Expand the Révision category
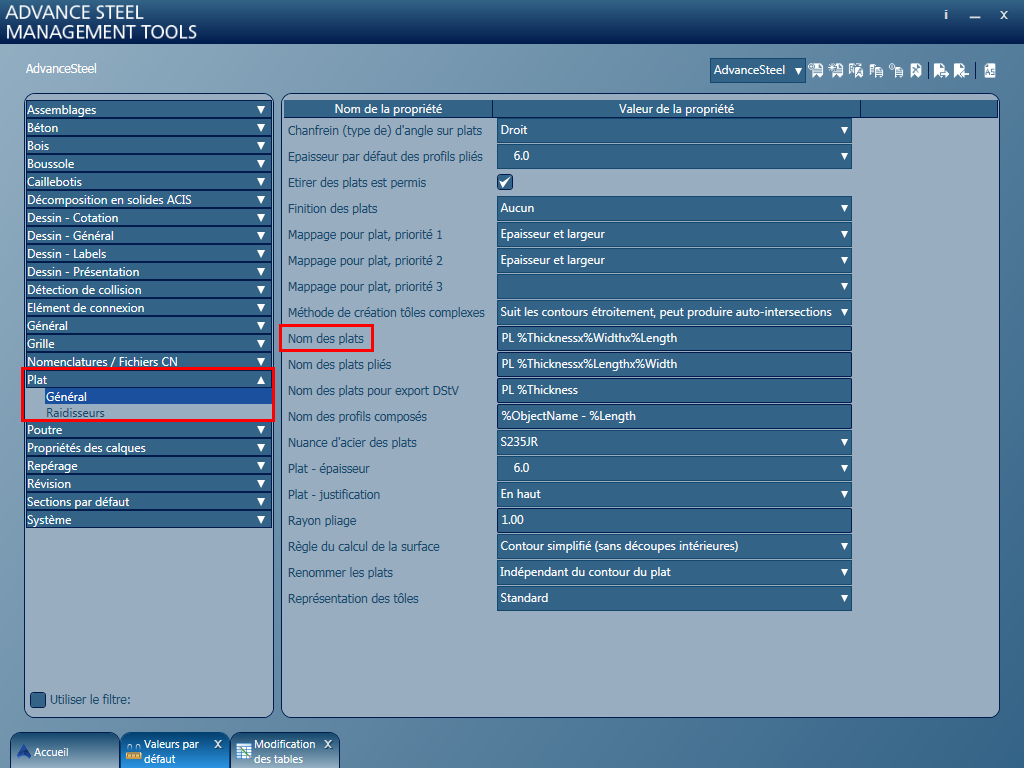Viewport: 1024px width, 768px height. tap(148, 483)
